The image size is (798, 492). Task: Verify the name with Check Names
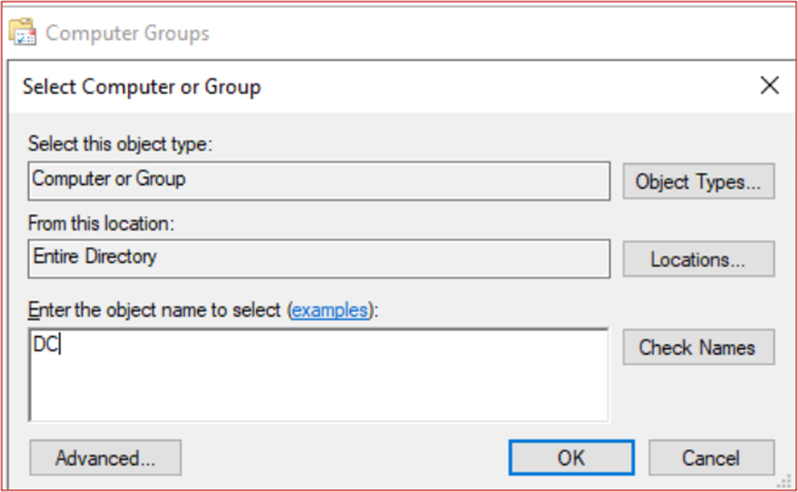(x=698, y=347)
